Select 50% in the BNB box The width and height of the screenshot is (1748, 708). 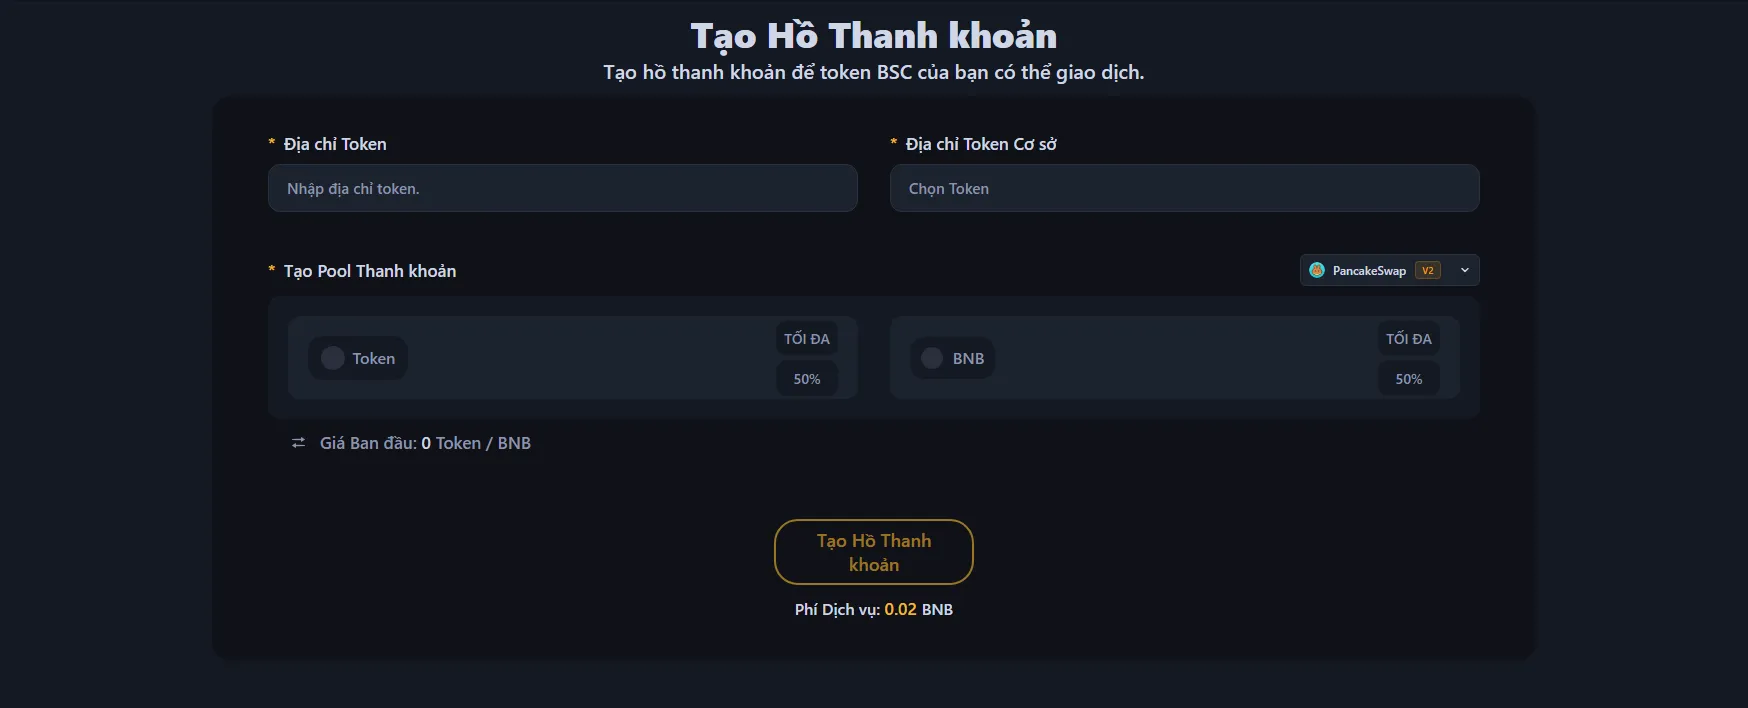coord(1408,379)
